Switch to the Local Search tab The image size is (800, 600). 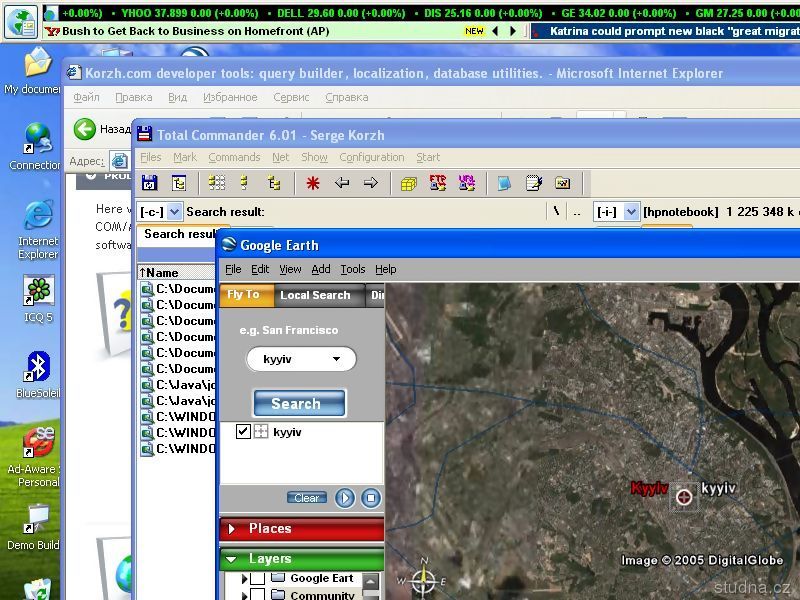pyautogui.click(x=315, y=295)
